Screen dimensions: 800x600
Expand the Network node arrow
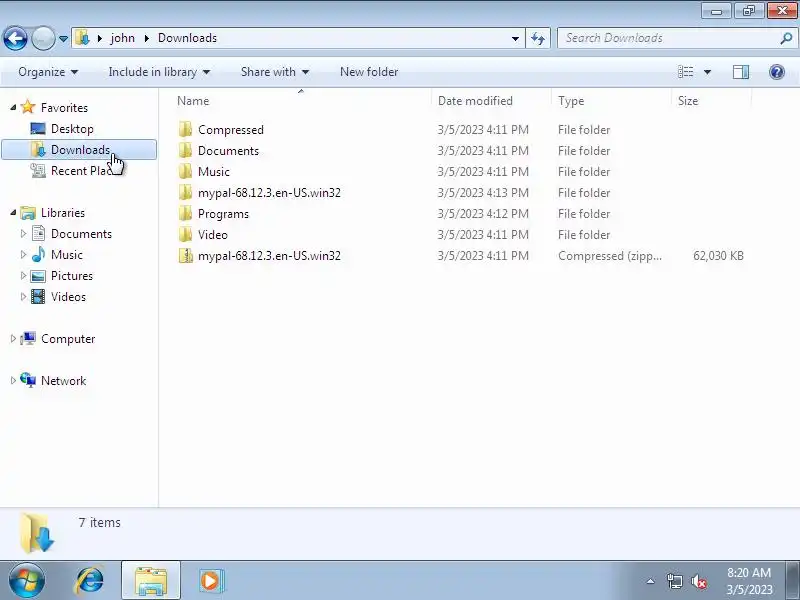coord(13,380)
